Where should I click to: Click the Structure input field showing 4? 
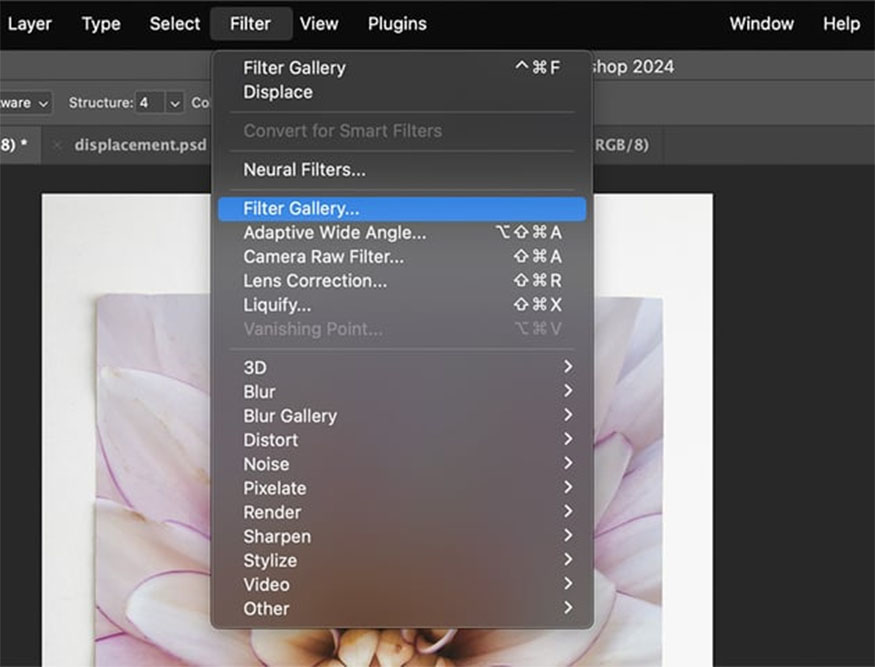pos(151,103)
